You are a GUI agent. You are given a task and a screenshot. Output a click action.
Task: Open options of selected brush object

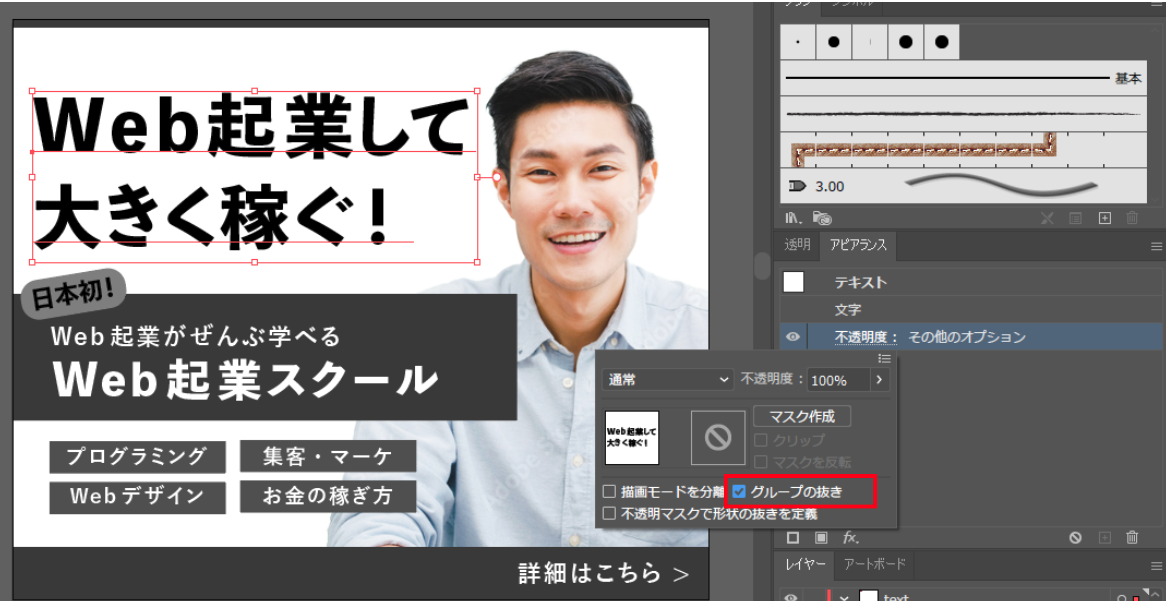[1075, 218]
